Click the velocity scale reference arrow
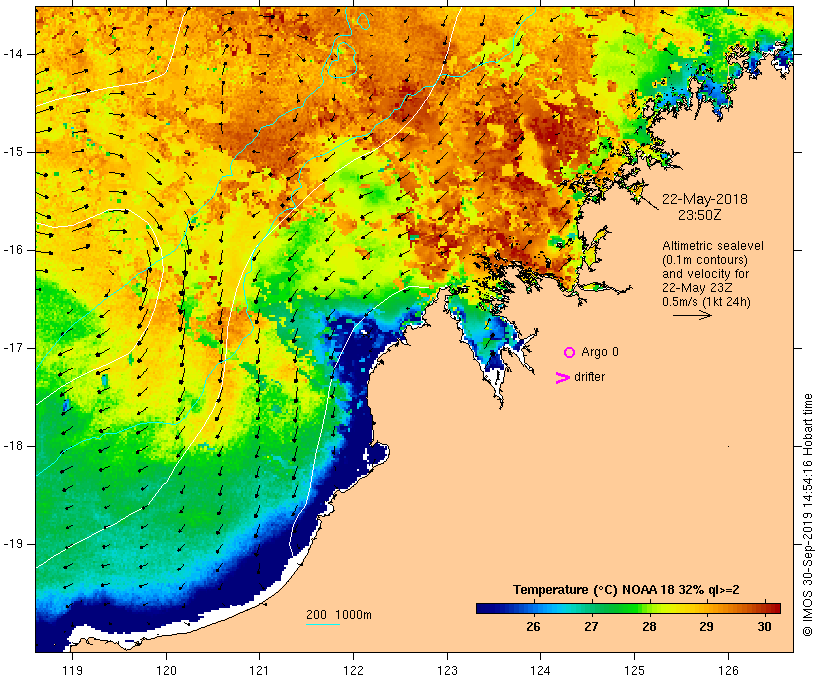The width and height of the screenshot is (820, 680). pyautogui.click(x=692, y=315)
